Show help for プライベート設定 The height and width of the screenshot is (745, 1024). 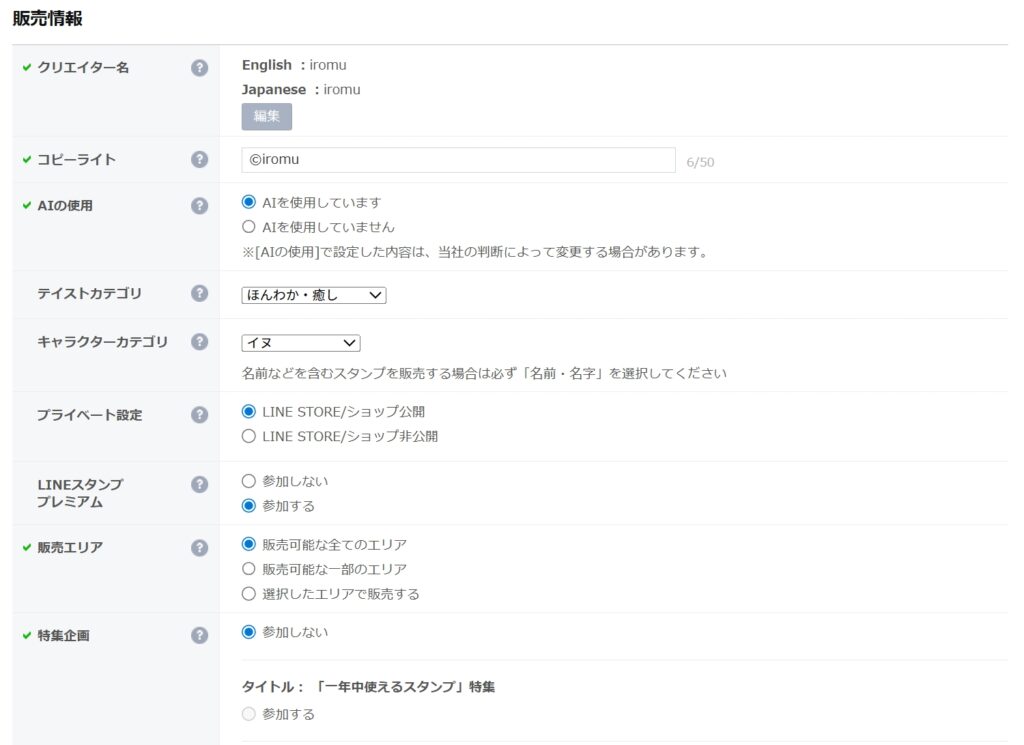(x=200, y=415)
